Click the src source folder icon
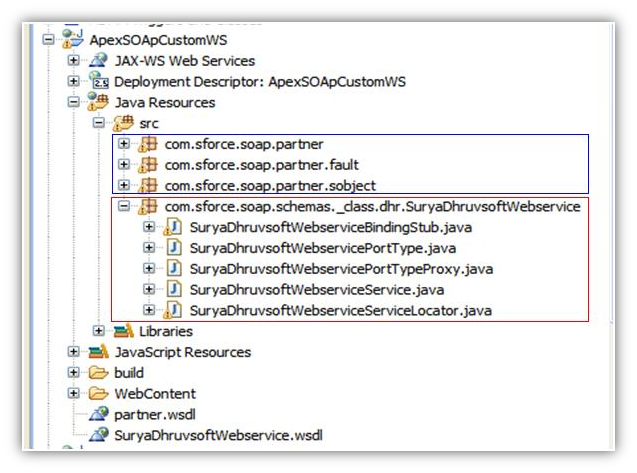 click(124, 123)
